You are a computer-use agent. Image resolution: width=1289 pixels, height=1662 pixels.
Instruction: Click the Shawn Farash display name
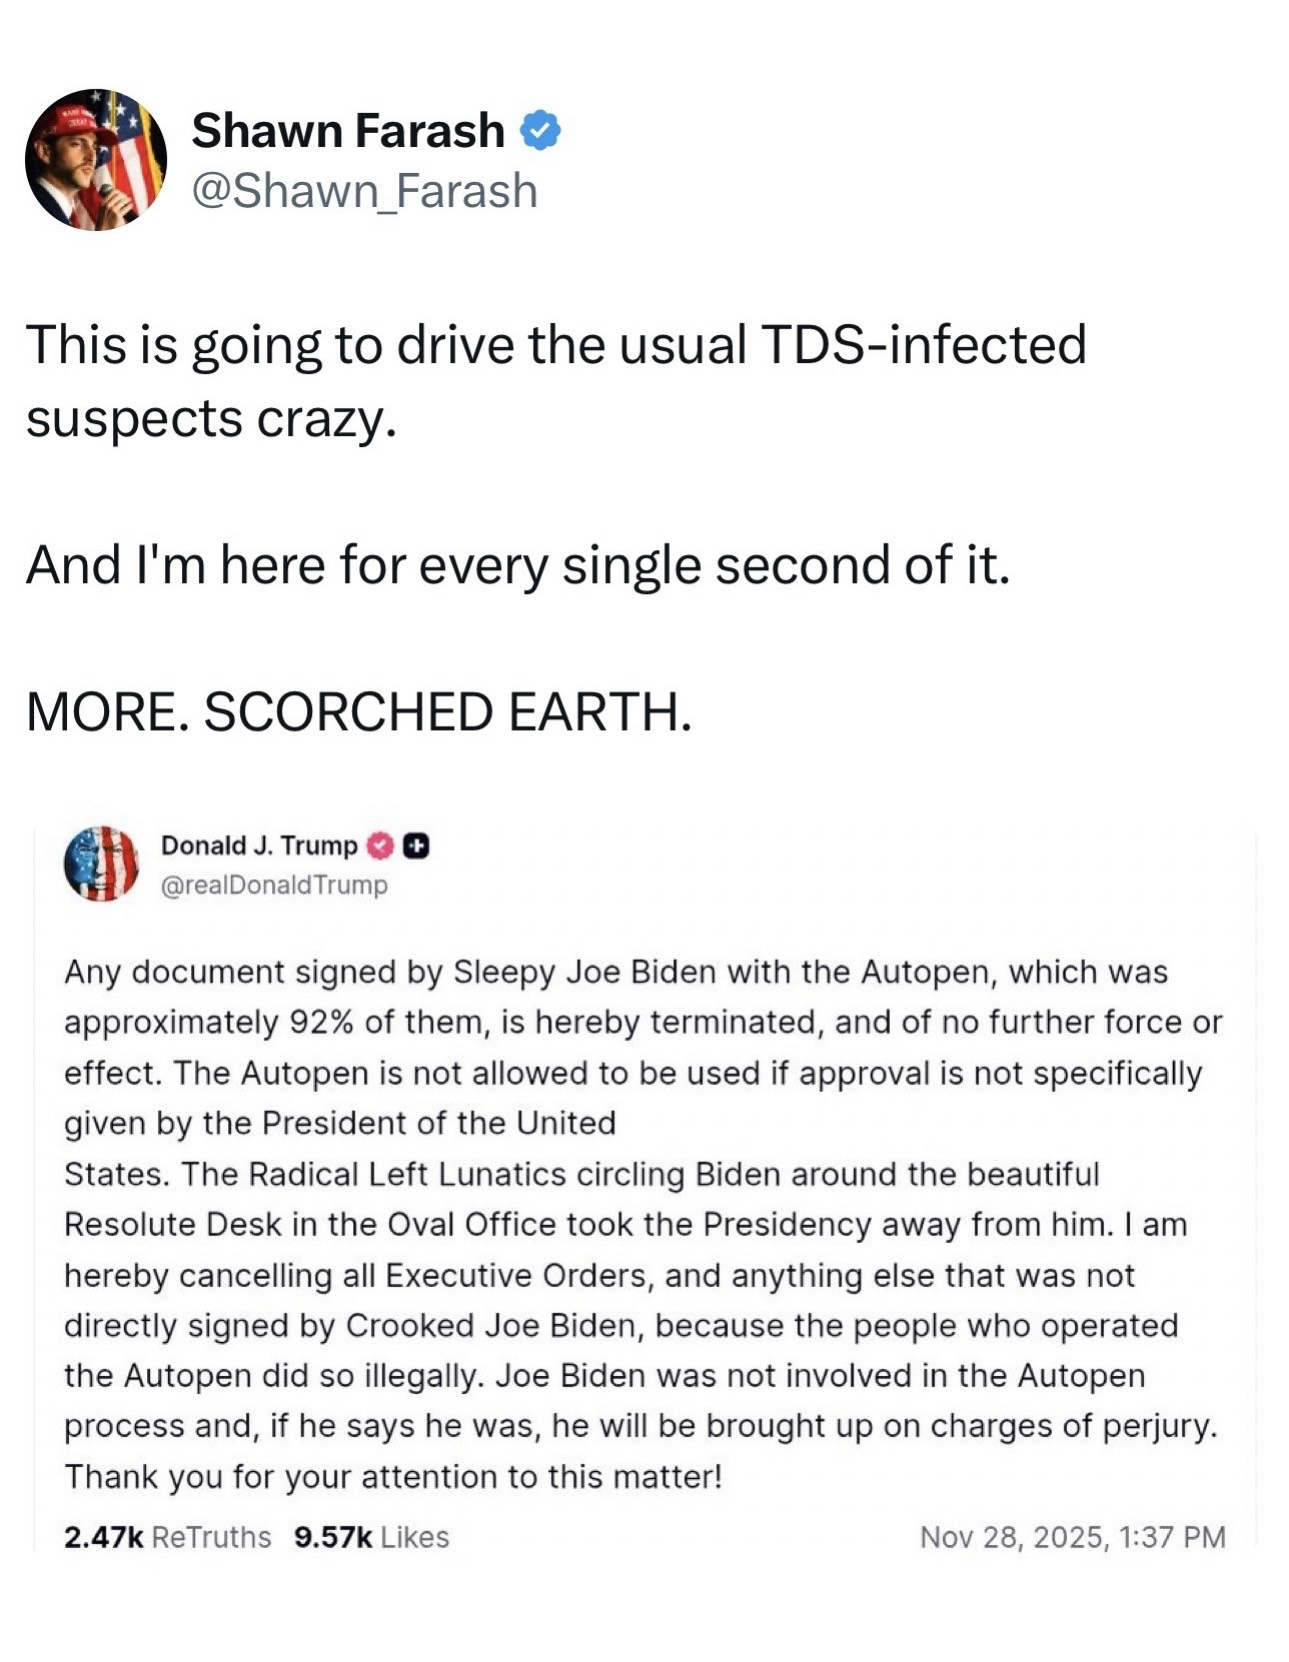point(348,131)
